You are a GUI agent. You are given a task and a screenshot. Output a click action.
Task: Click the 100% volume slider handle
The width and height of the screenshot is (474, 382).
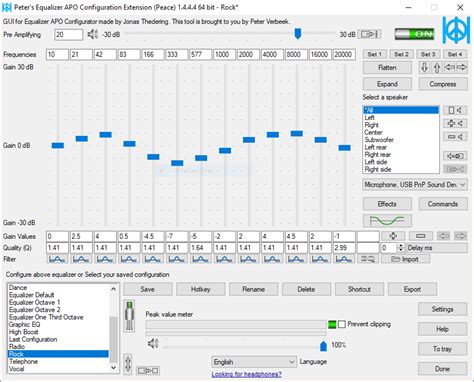323,345
